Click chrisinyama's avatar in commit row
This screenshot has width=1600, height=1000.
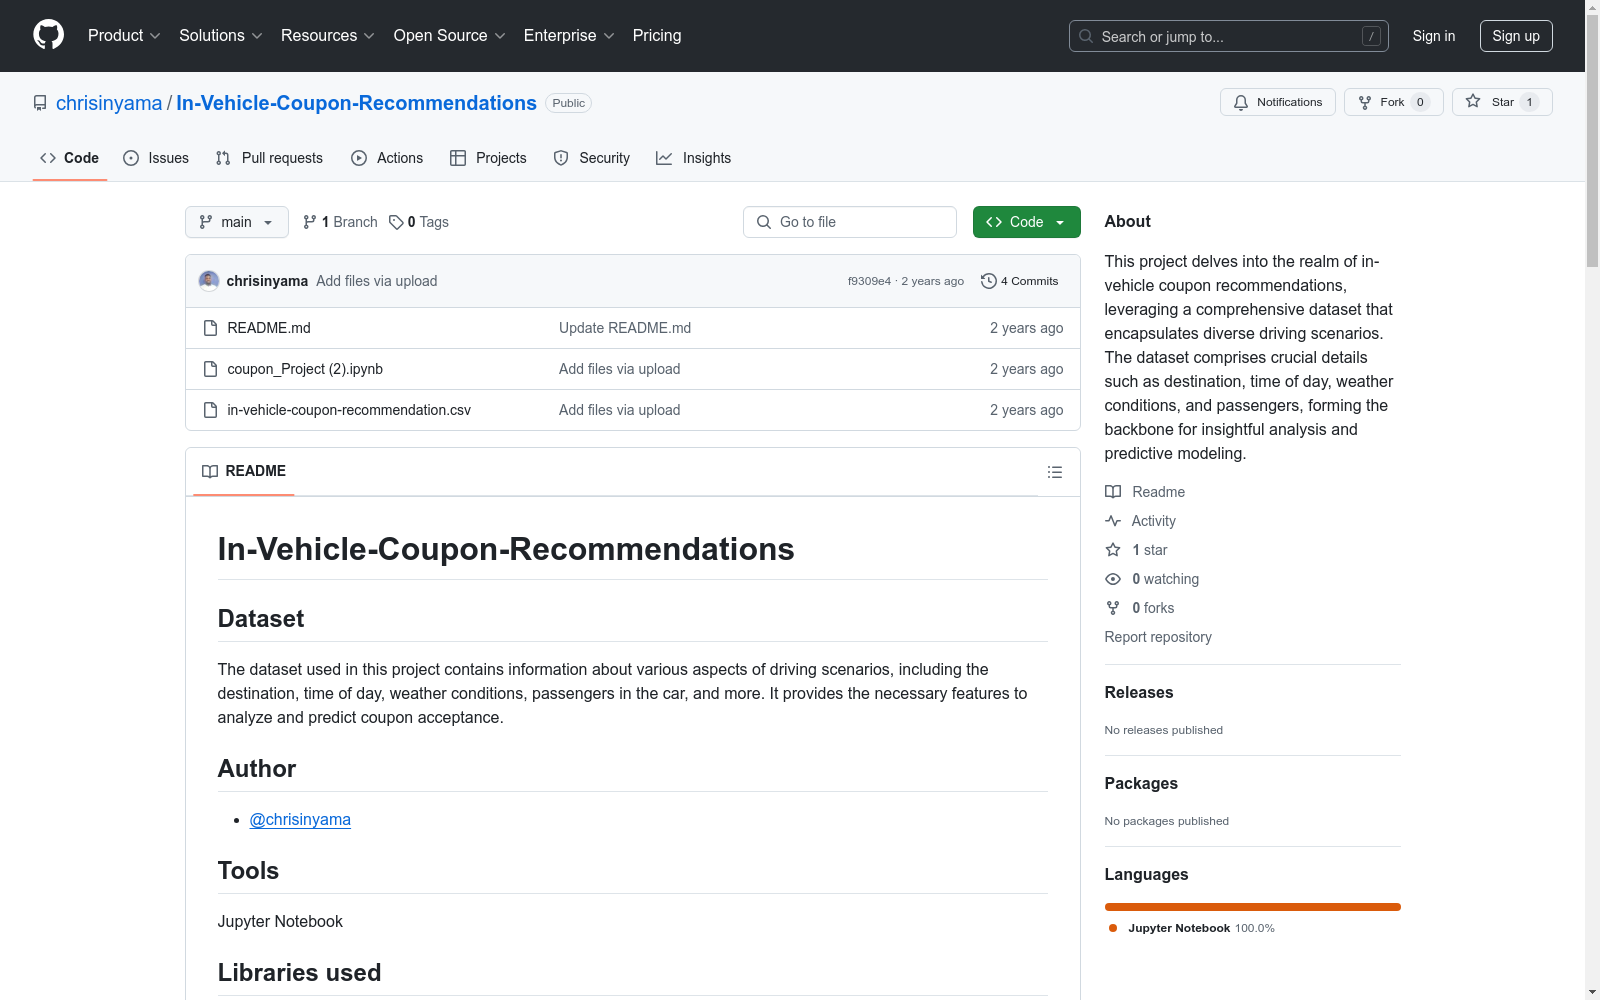tap(209, 281)
